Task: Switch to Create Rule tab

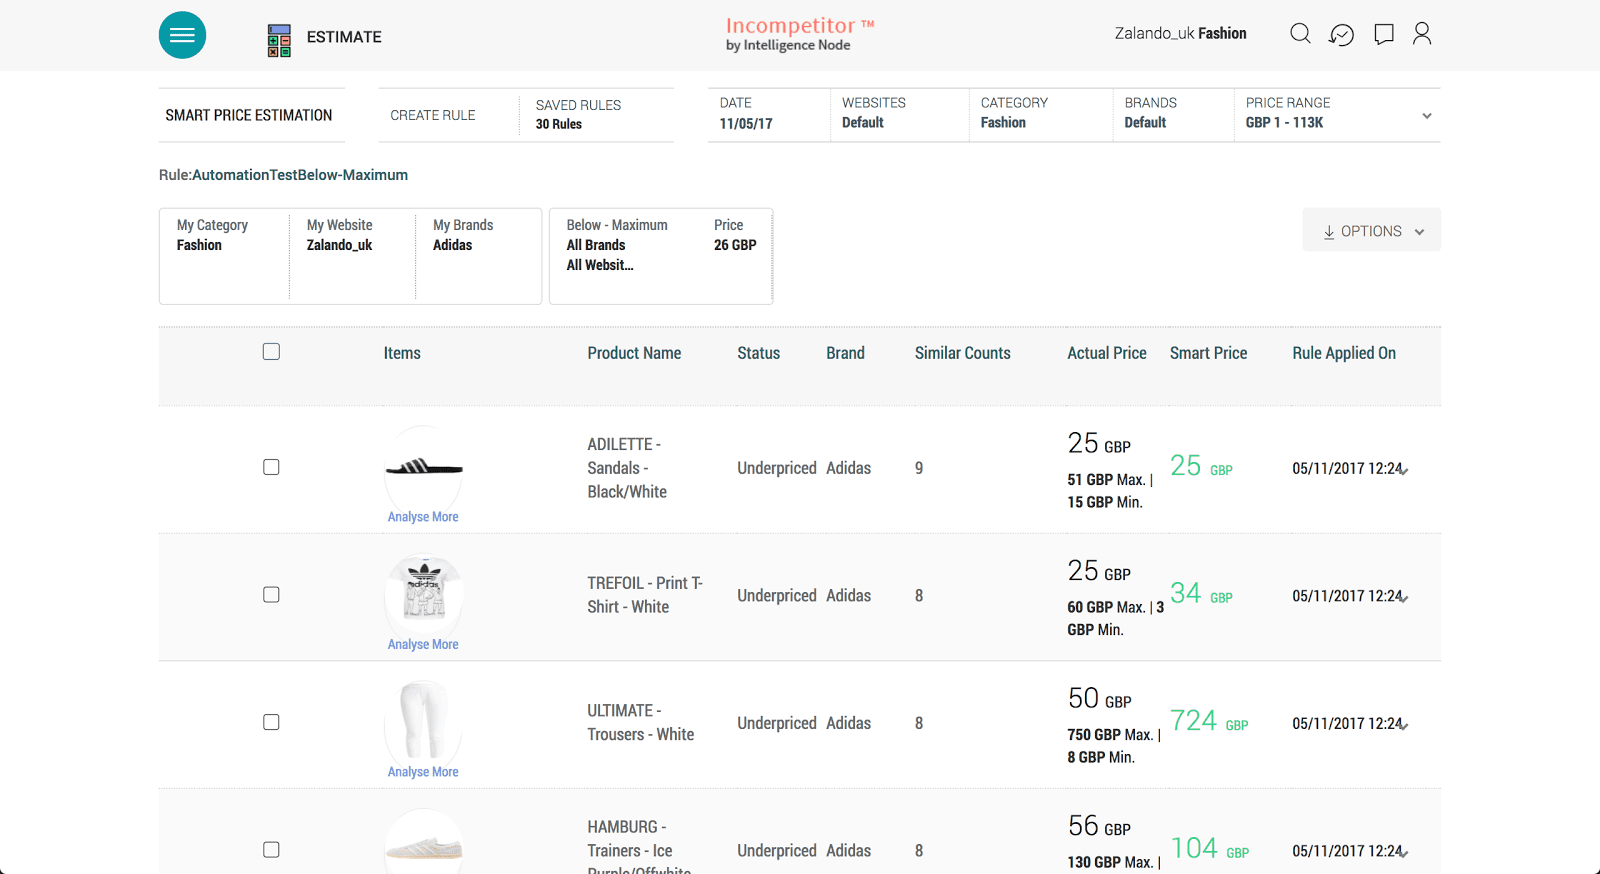Action: click(x=433, y=115)
